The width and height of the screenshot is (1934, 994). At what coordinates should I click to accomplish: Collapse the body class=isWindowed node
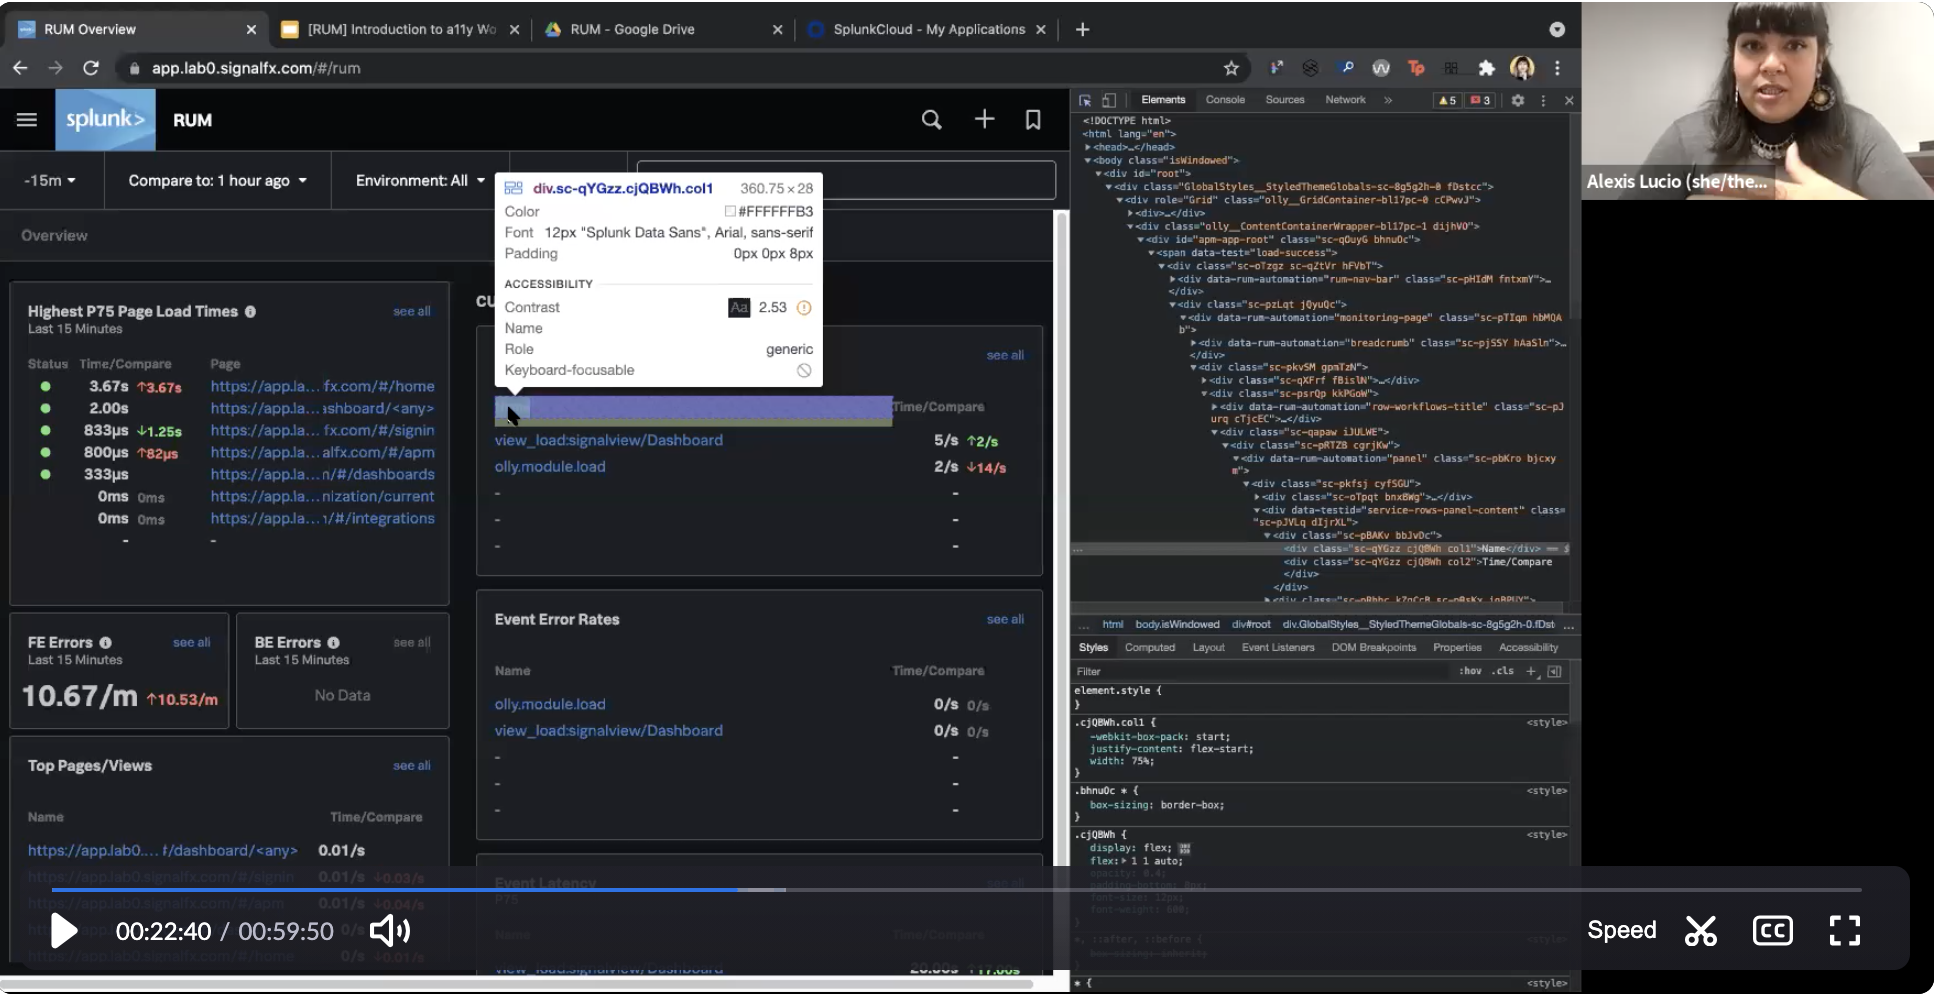[x=1088, y=160]
